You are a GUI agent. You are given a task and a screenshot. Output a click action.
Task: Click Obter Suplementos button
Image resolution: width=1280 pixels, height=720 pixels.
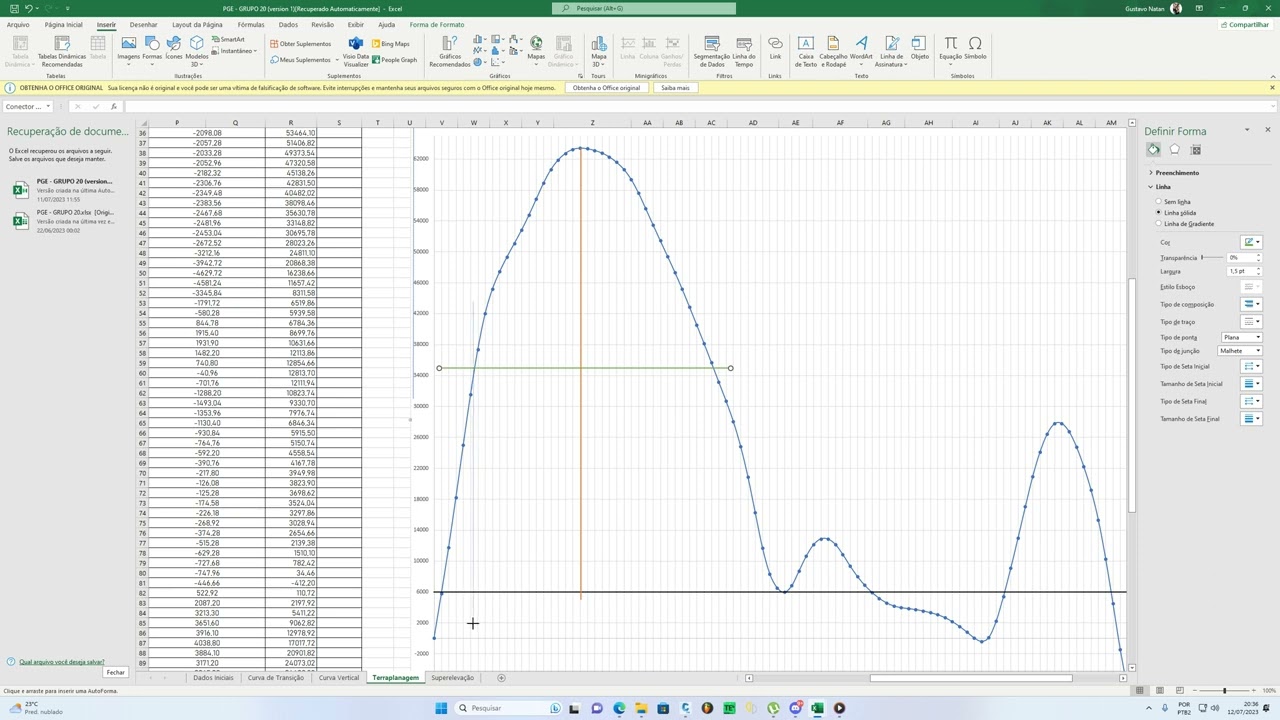pos(301,44)
